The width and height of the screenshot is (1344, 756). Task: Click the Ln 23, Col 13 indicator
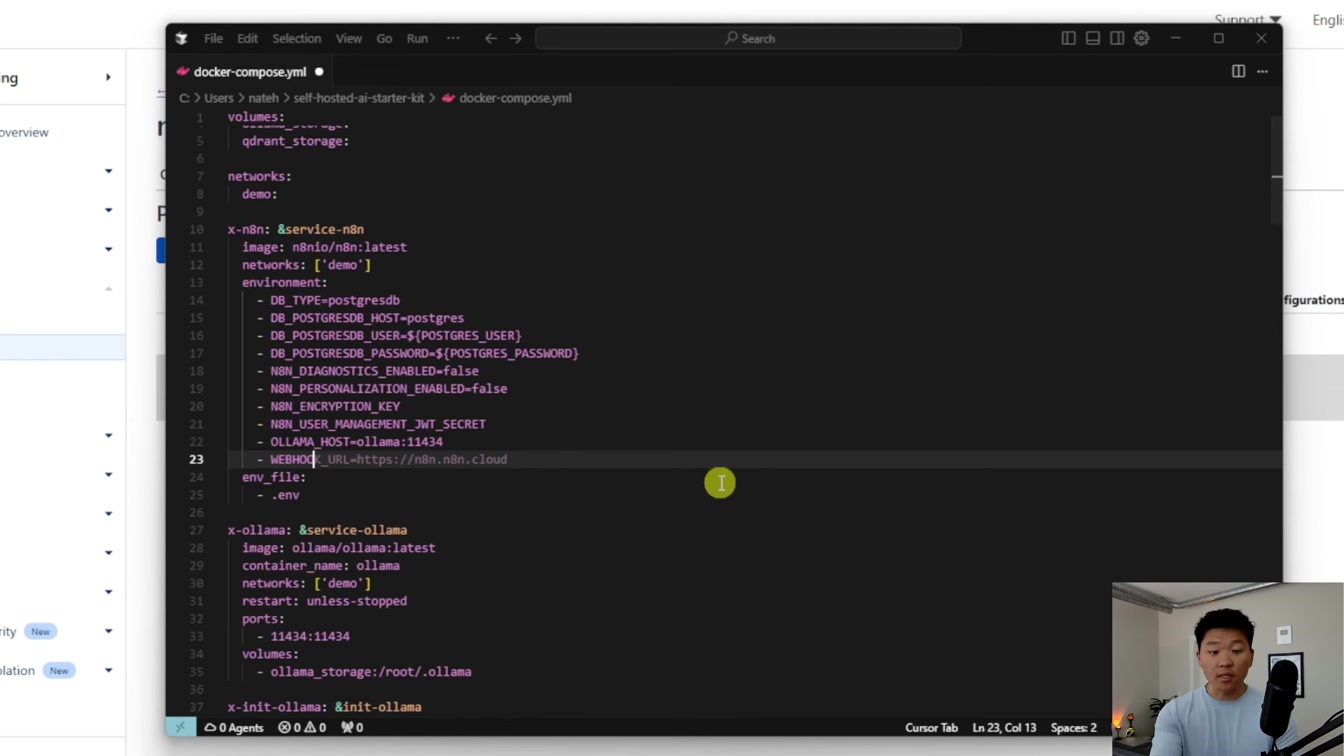[1004, 727]
